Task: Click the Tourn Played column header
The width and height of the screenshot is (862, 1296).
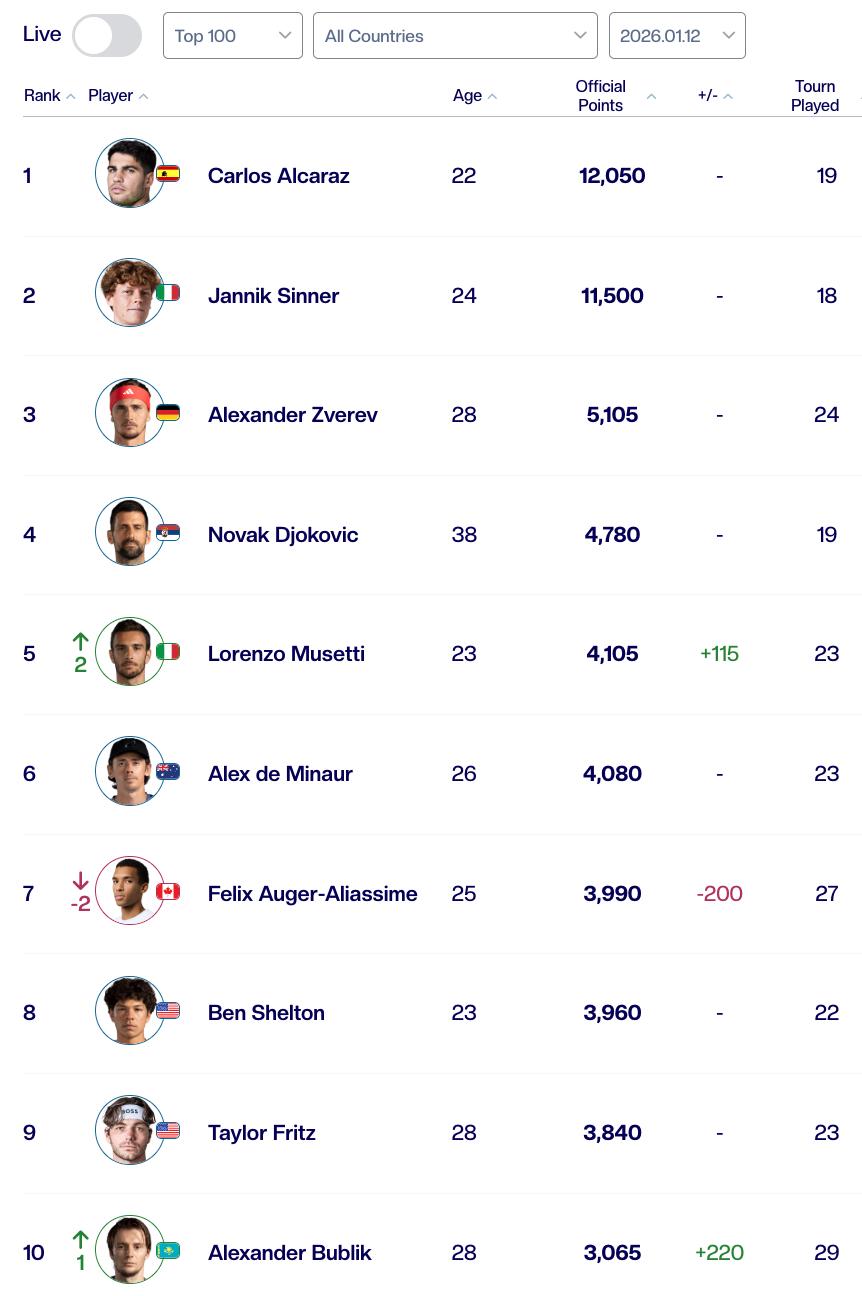Action: 814,96
